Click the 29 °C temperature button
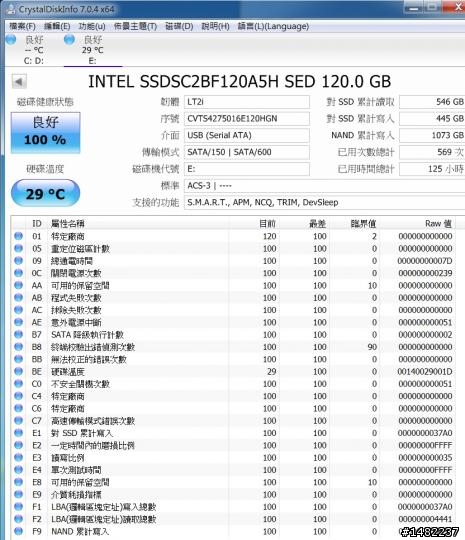Screen dimensions: 465x540 click(45, 194)
